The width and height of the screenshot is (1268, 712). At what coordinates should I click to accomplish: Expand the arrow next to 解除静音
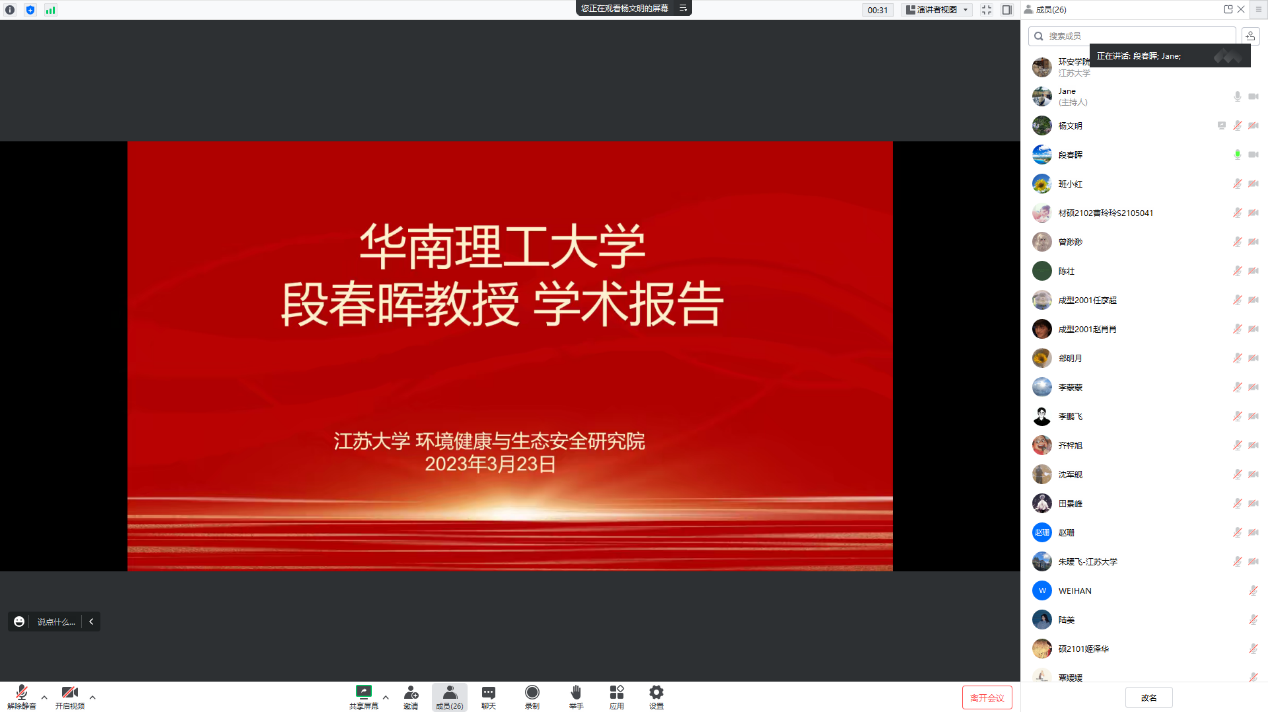pyautogui.click(x=44, y=697)
